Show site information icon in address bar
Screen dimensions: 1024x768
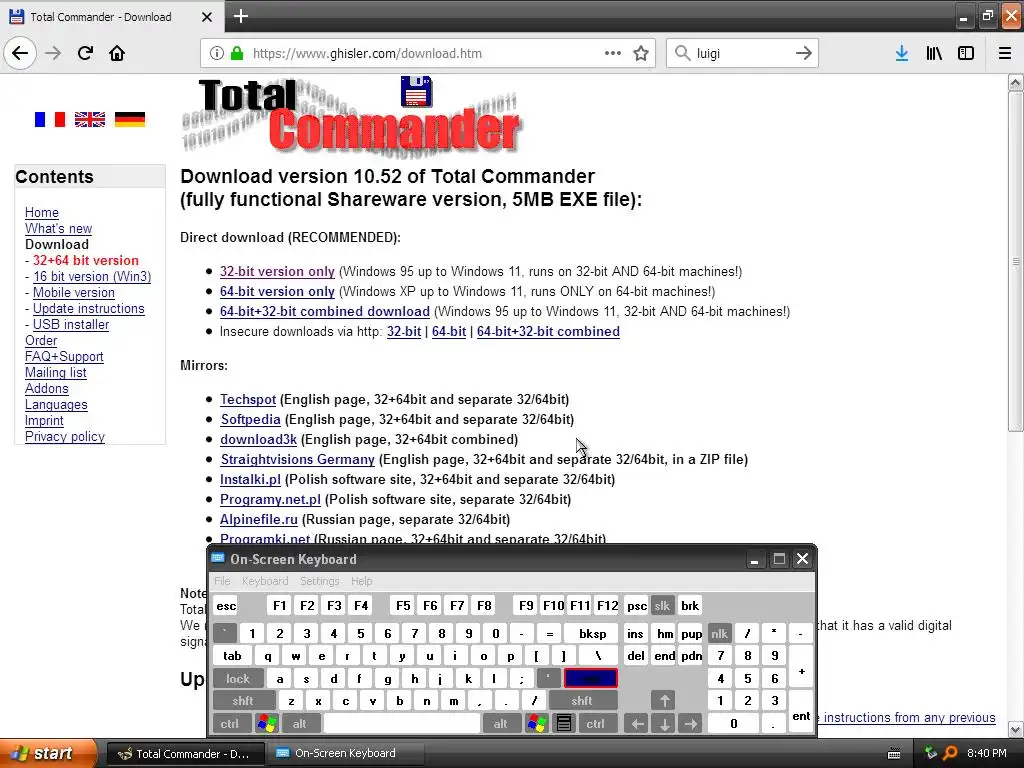tap(217, 54)
